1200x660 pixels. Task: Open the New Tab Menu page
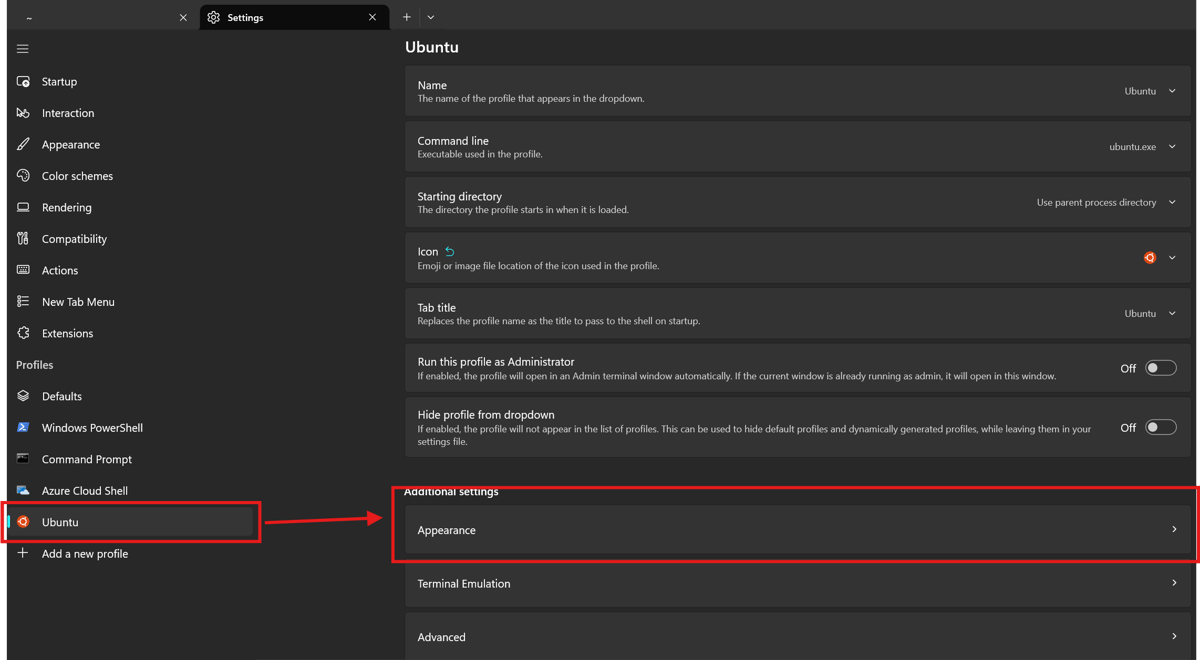pyautogui.click(x=131, y=302)
